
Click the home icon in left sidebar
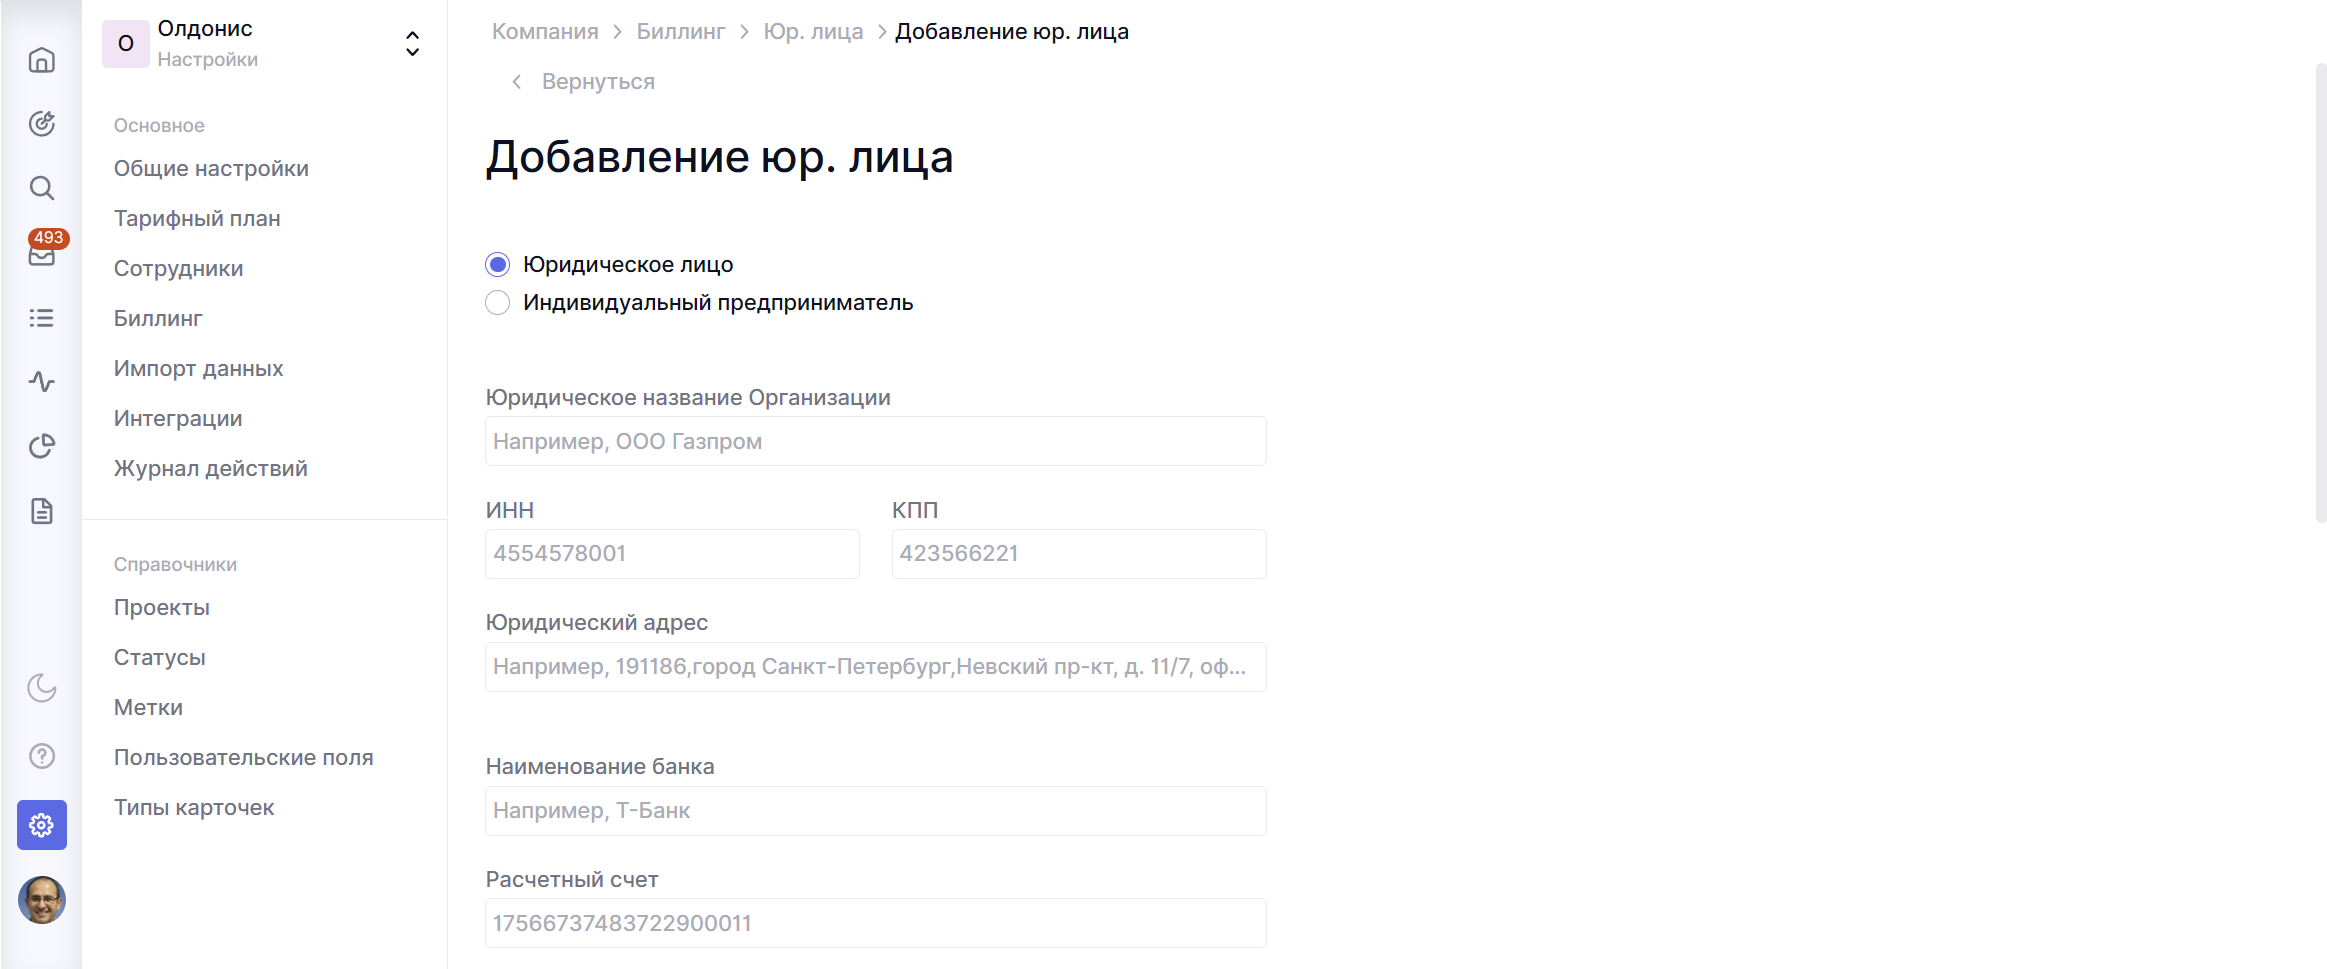[41, 60]
